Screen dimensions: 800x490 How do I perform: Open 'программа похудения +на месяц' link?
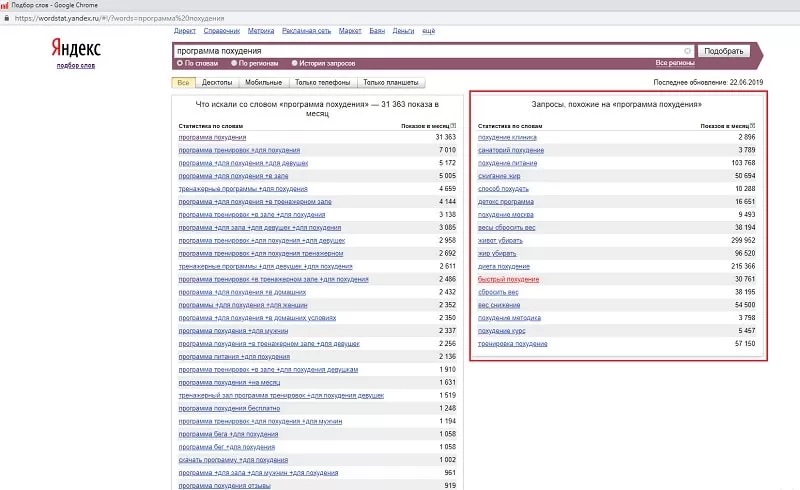point(229,382)
